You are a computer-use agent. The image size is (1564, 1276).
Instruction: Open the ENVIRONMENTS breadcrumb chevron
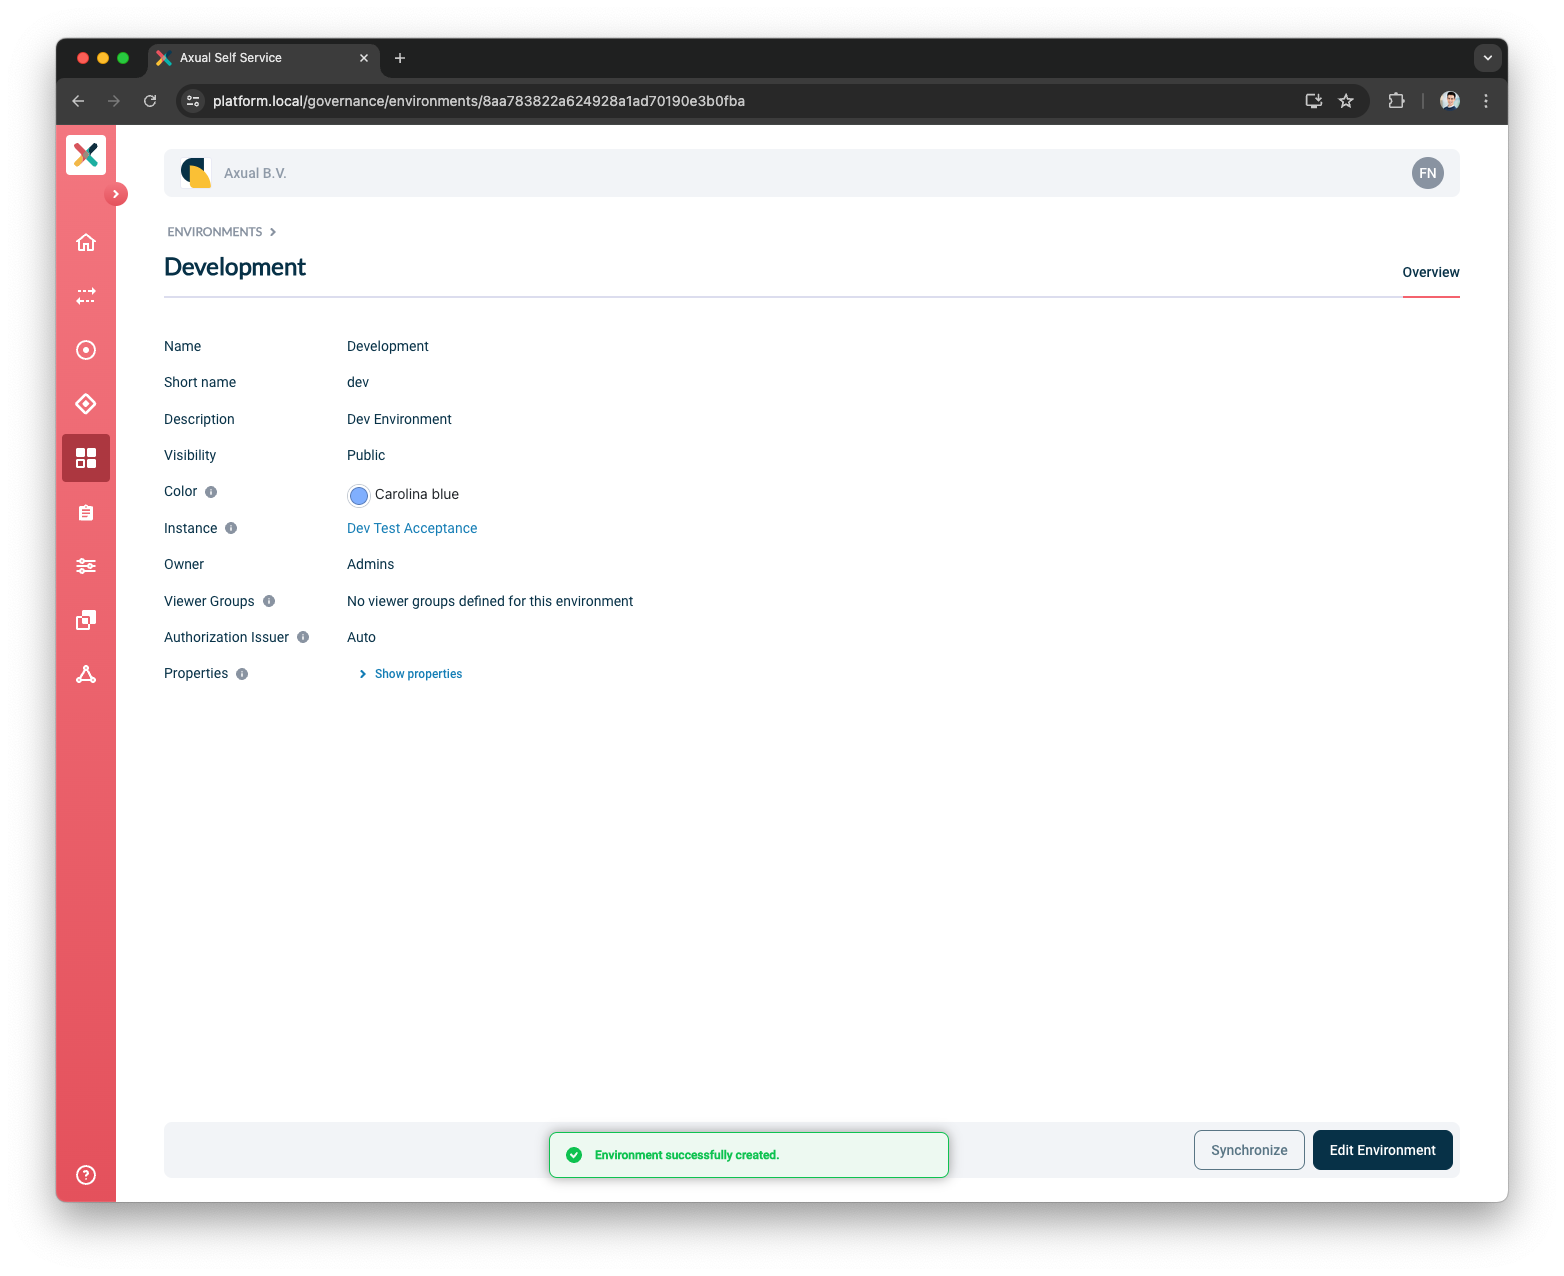pos(273,231)
